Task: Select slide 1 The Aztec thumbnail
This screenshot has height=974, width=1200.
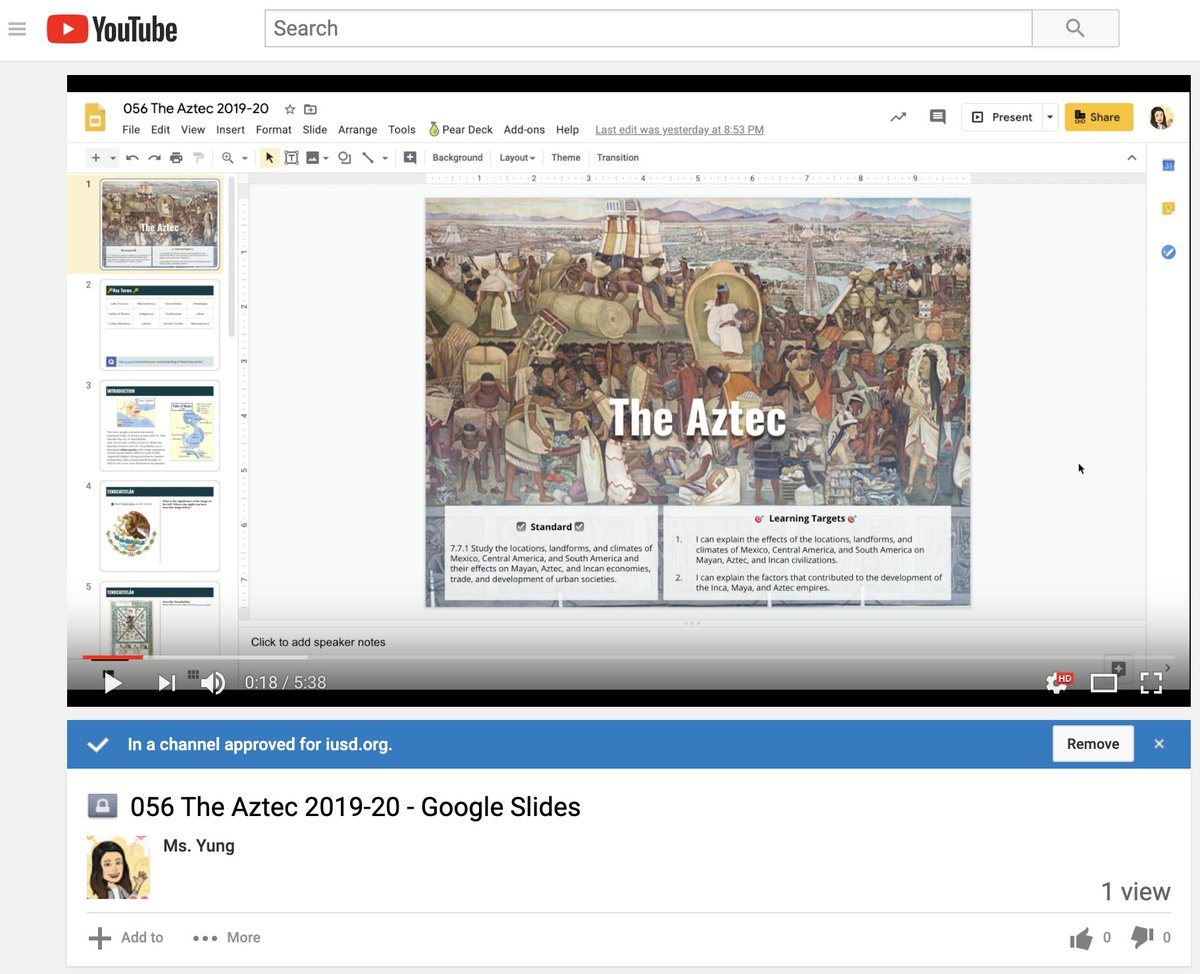Action: (x=160, y=224)
